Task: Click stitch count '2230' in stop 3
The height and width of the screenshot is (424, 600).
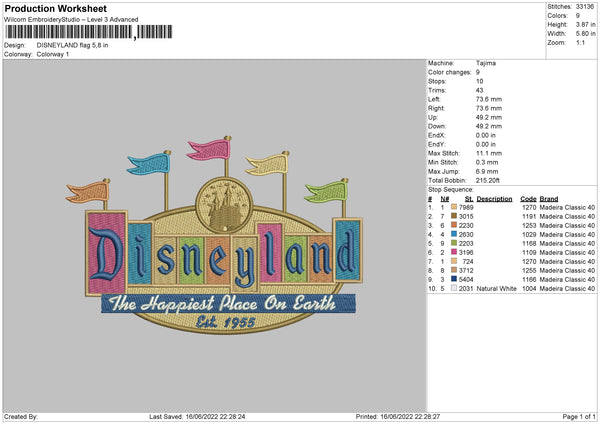Action: 466,225
